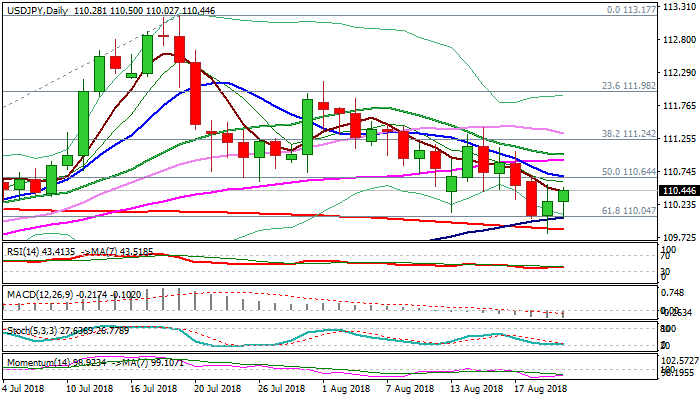This screenshot has height=400, width=700.
Task: Click the 13 Aug 2018 date label
Action: pos(476,387)
